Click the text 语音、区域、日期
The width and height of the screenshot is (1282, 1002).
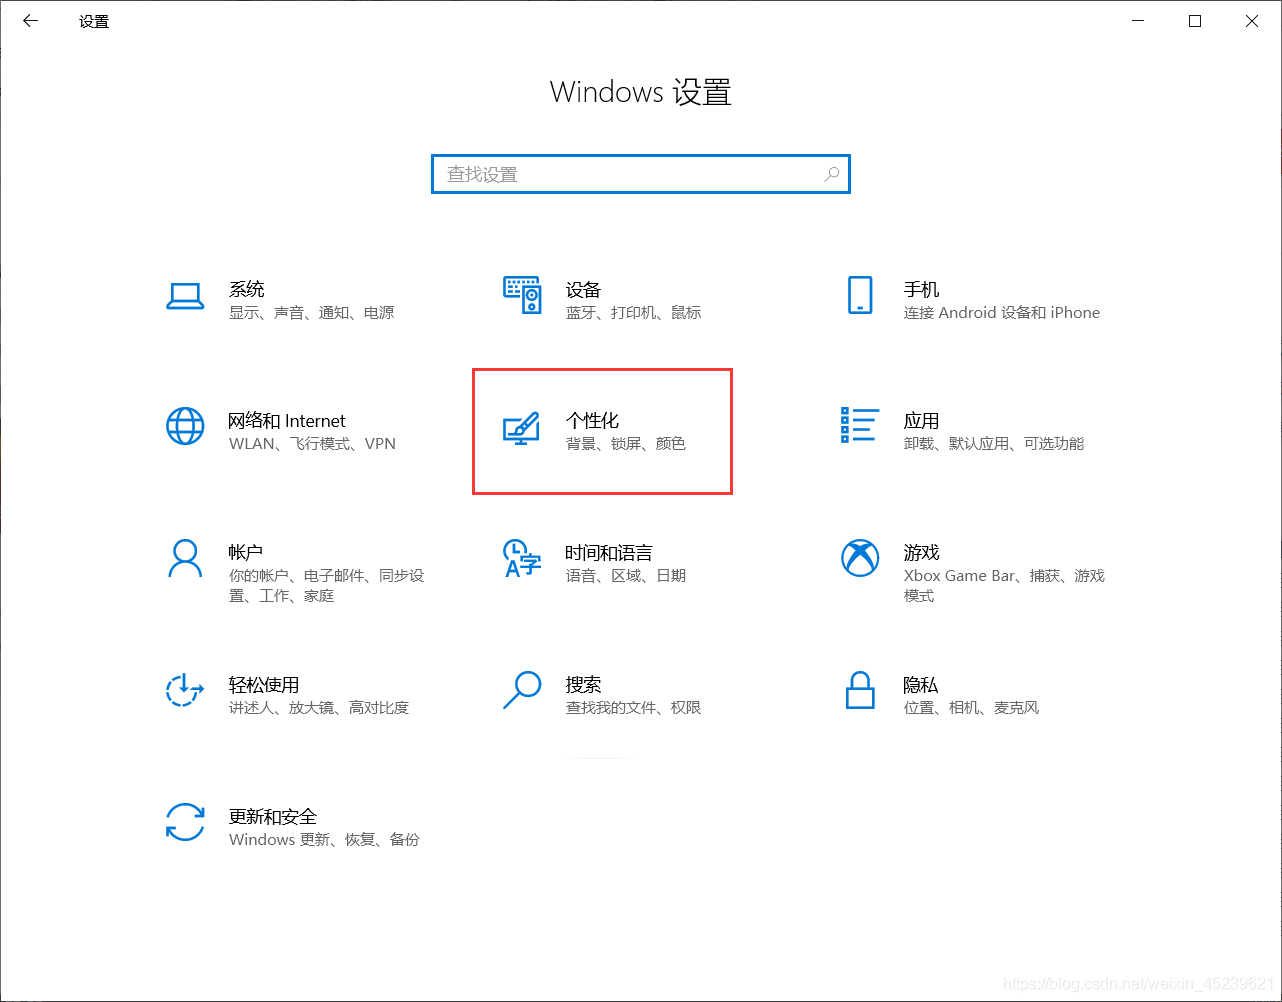(x=626, y=576)
